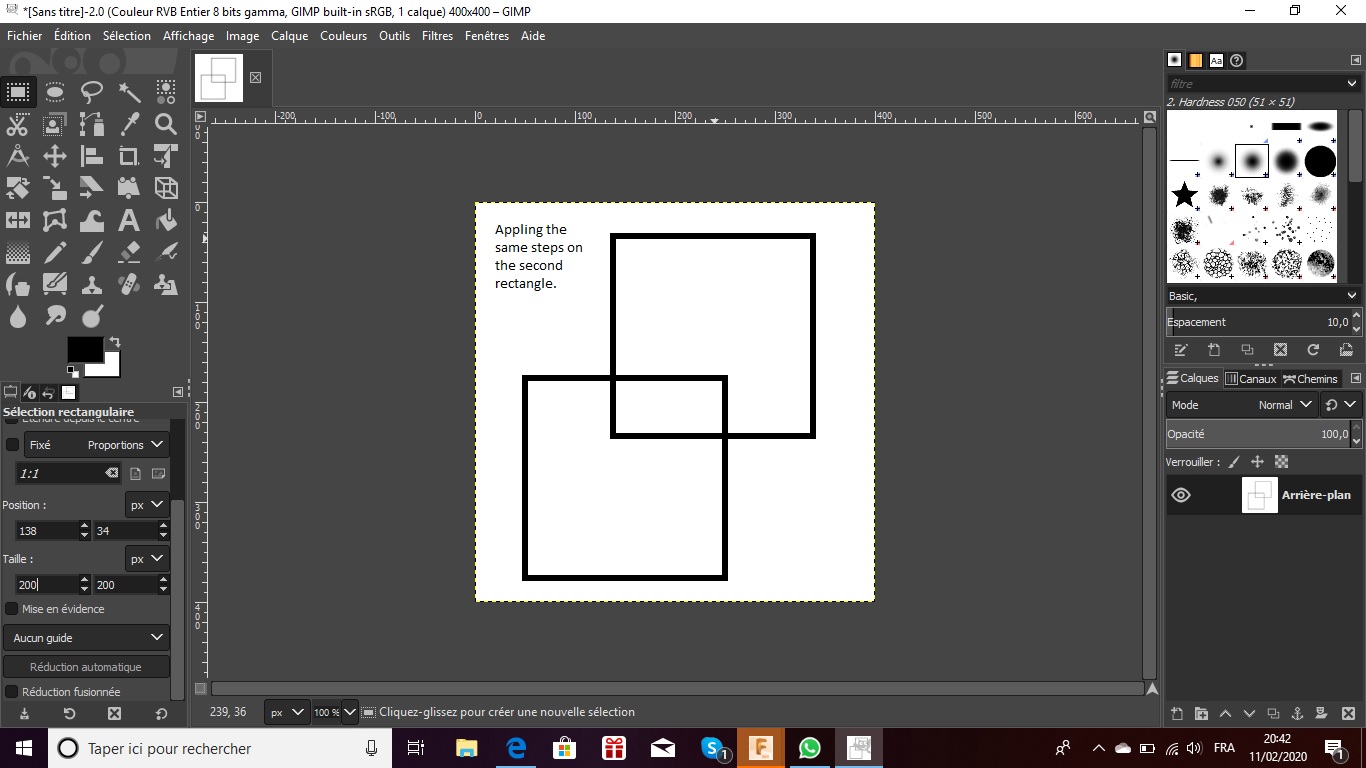Viewport: 1366px width, 768px height.
Task: Select the Color Picker eyedropper tool
Action: [x=129, y=124]
